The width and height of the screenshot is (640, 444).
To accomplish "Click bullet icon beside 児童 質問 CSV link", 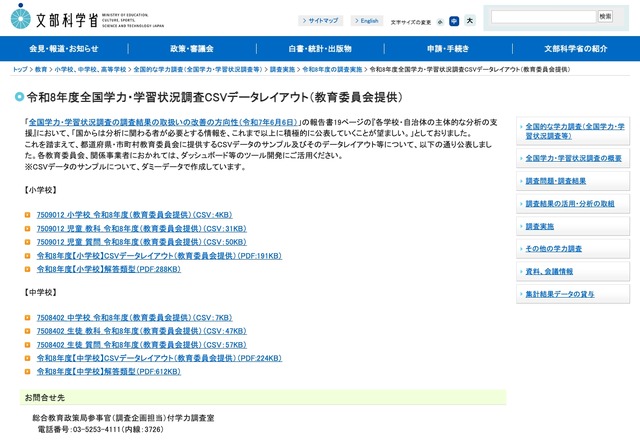I will pyautogui.click(x=27, y=242).
